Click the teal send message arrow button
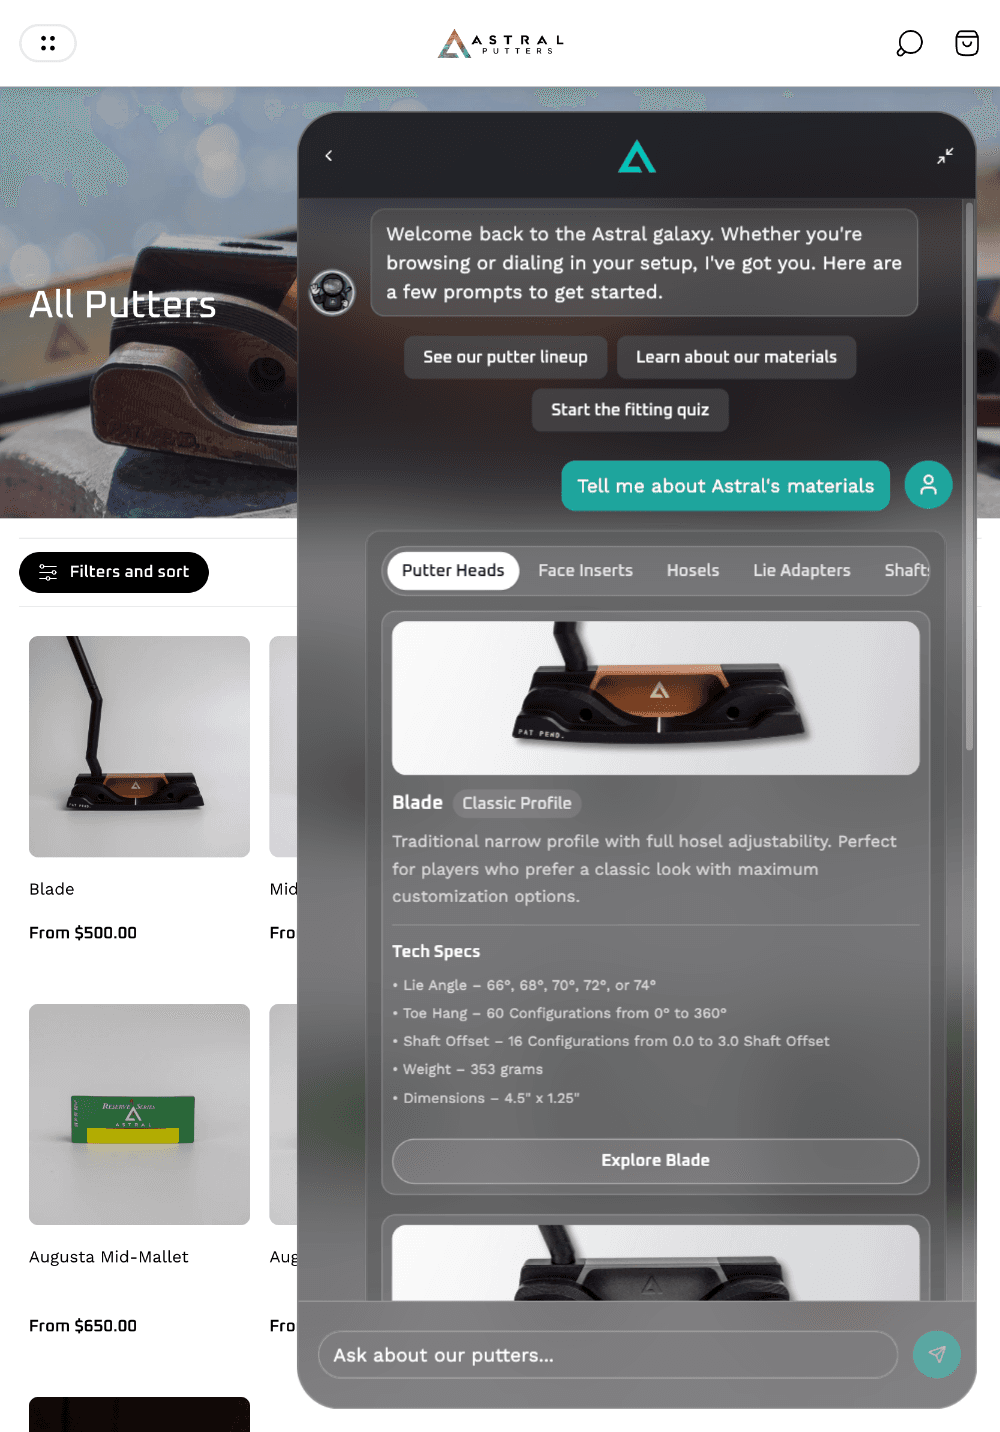 click(x=937, y=1354)
